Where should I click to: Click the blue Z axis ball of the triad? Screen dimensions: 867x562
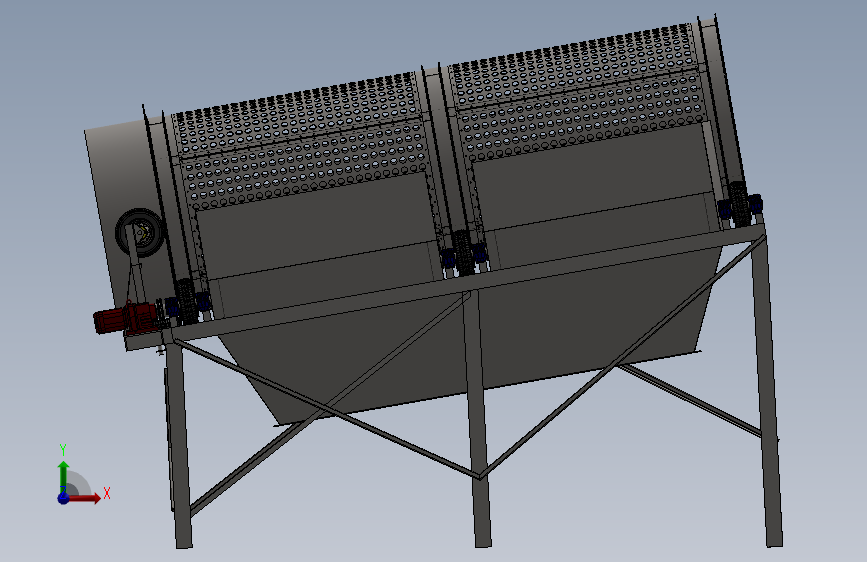64,498
